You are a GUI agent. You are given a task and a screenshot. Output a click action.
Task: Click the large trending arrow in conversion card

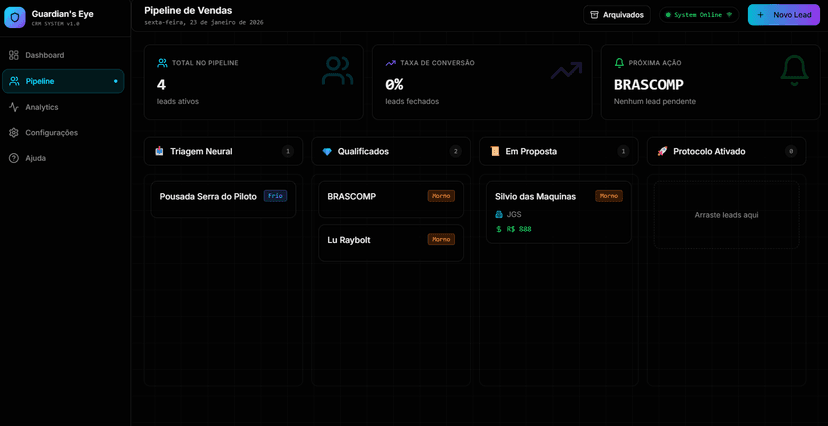(x=566, y=70)
